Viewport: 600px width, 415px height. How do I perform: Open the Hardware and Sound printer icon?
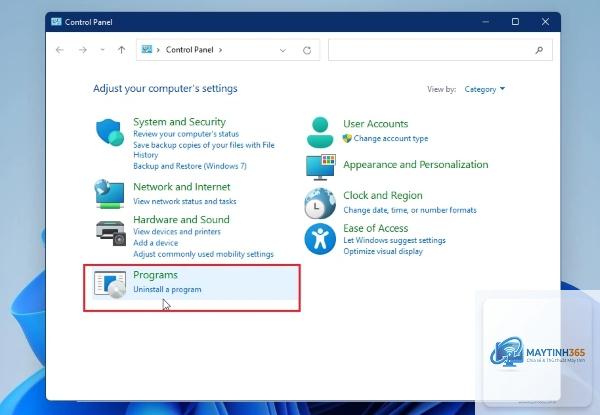[x=111, y=233]
